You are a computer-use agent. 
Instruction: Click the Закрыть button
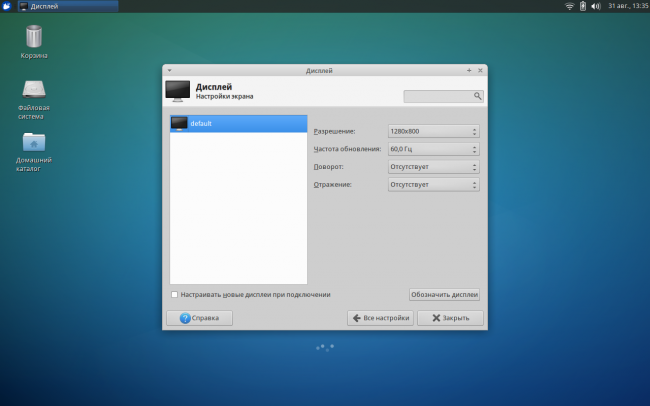[450, 318]
